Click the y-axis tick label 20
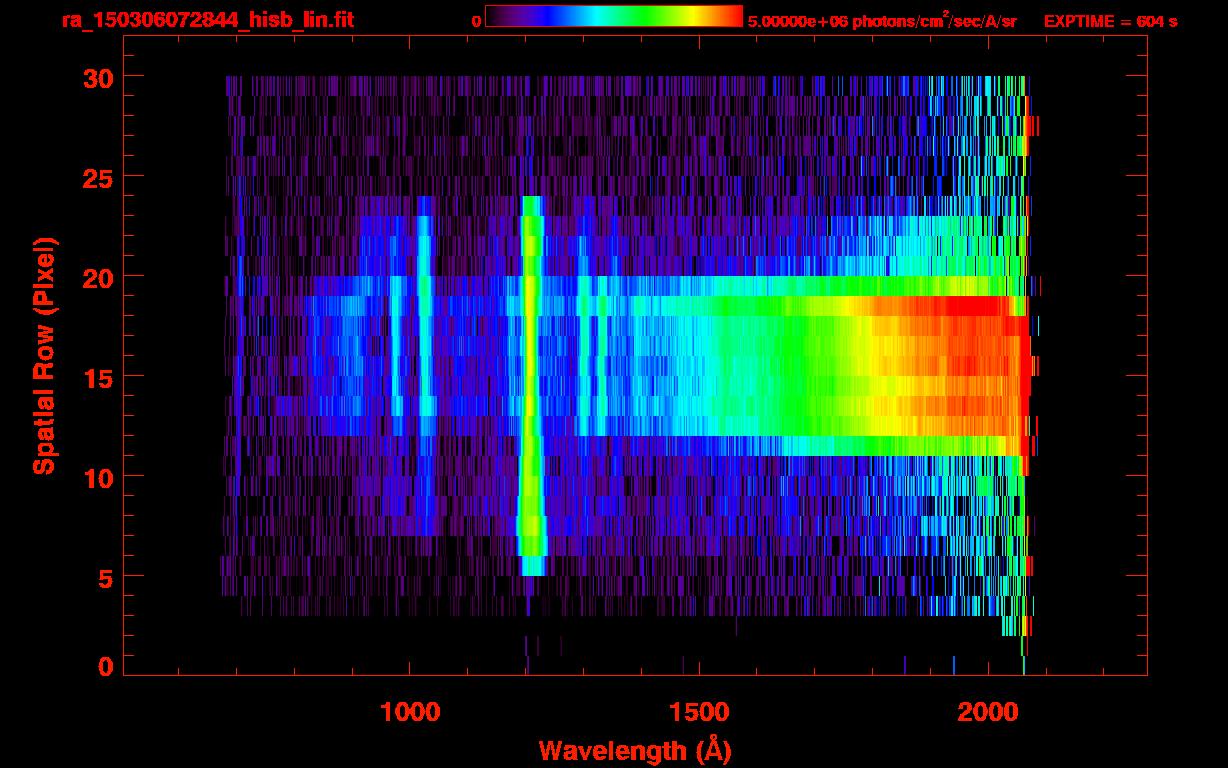Screen dimensions: 1228x768 coord(98,277)
